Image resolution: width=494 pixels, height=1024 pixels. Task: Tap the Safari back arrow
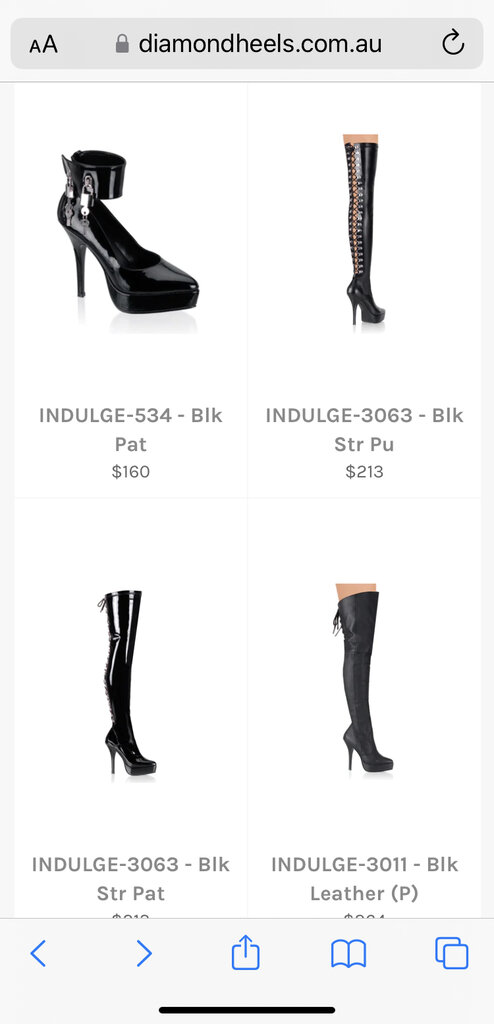[39, 954]
